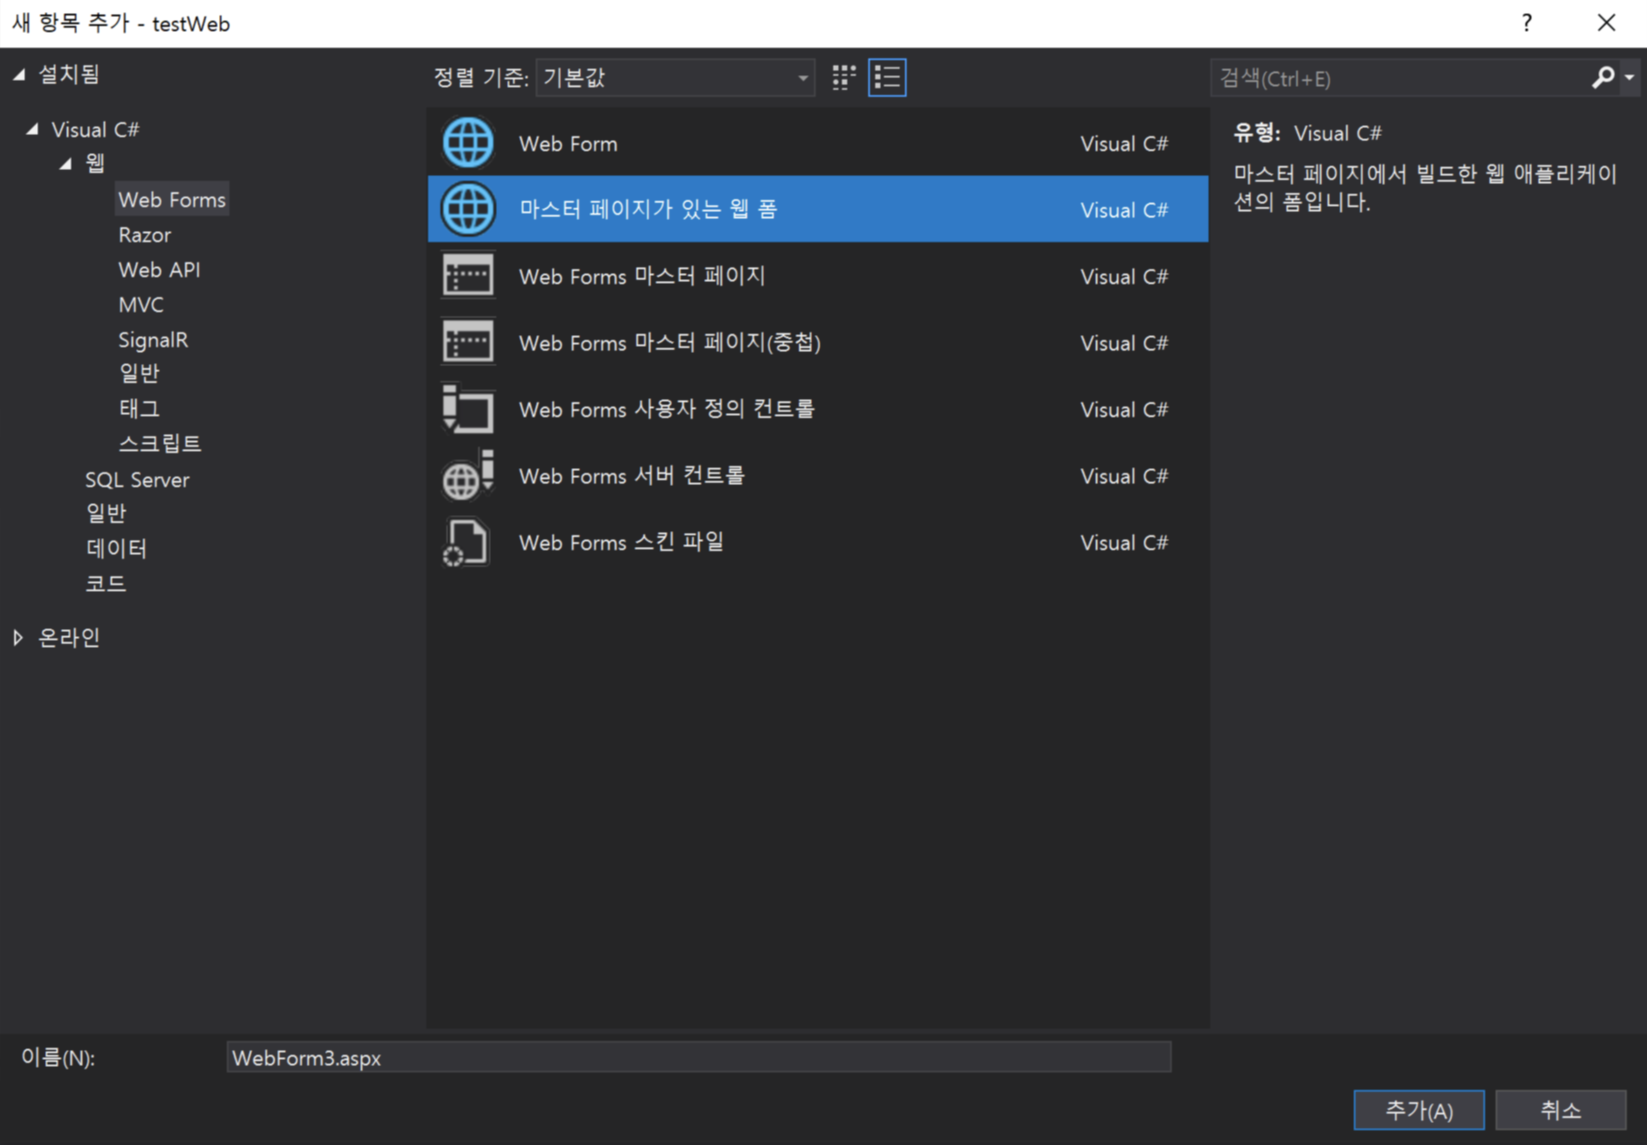Viewport: 1647px width, 1145px height.
Task: Click the Web Forms 마스터 페이지(중첩) template icon
Action: click(x=468, y=342)
